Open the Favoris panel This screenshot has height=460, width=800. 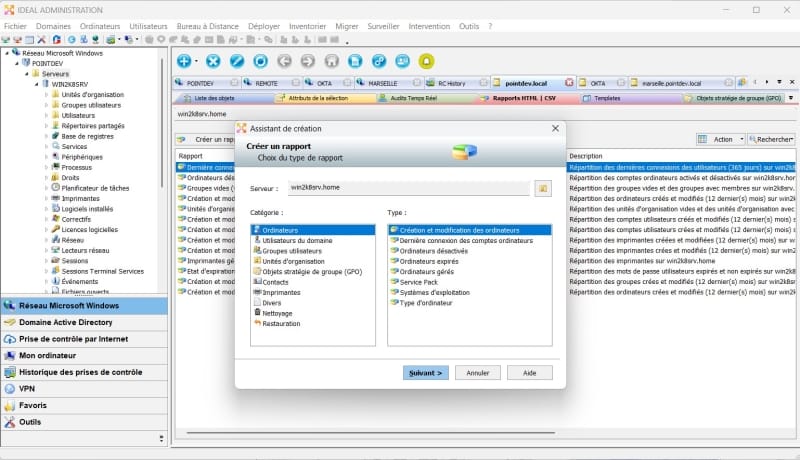click(84, 405)
